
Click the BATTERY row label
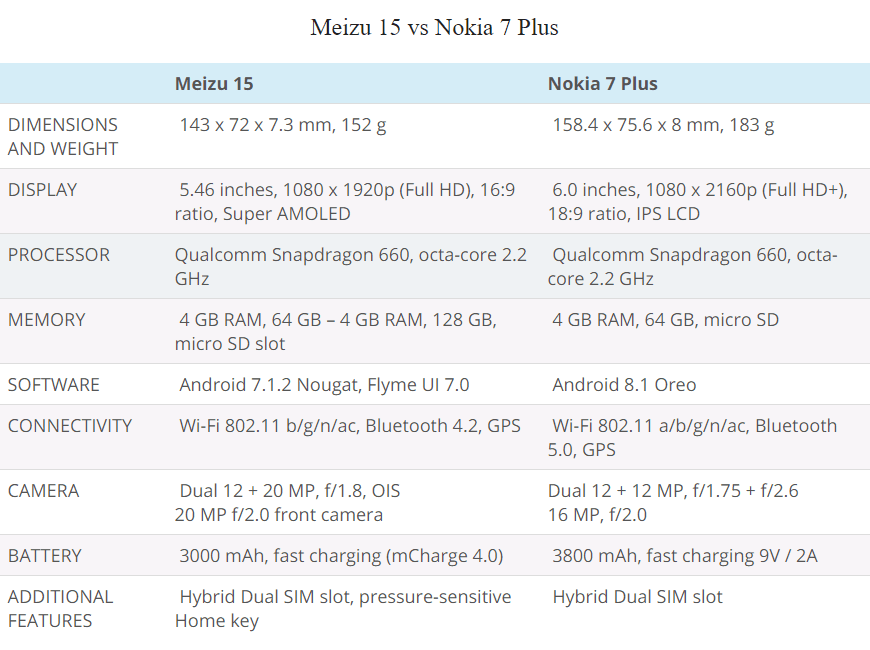(x=45, y=556)
